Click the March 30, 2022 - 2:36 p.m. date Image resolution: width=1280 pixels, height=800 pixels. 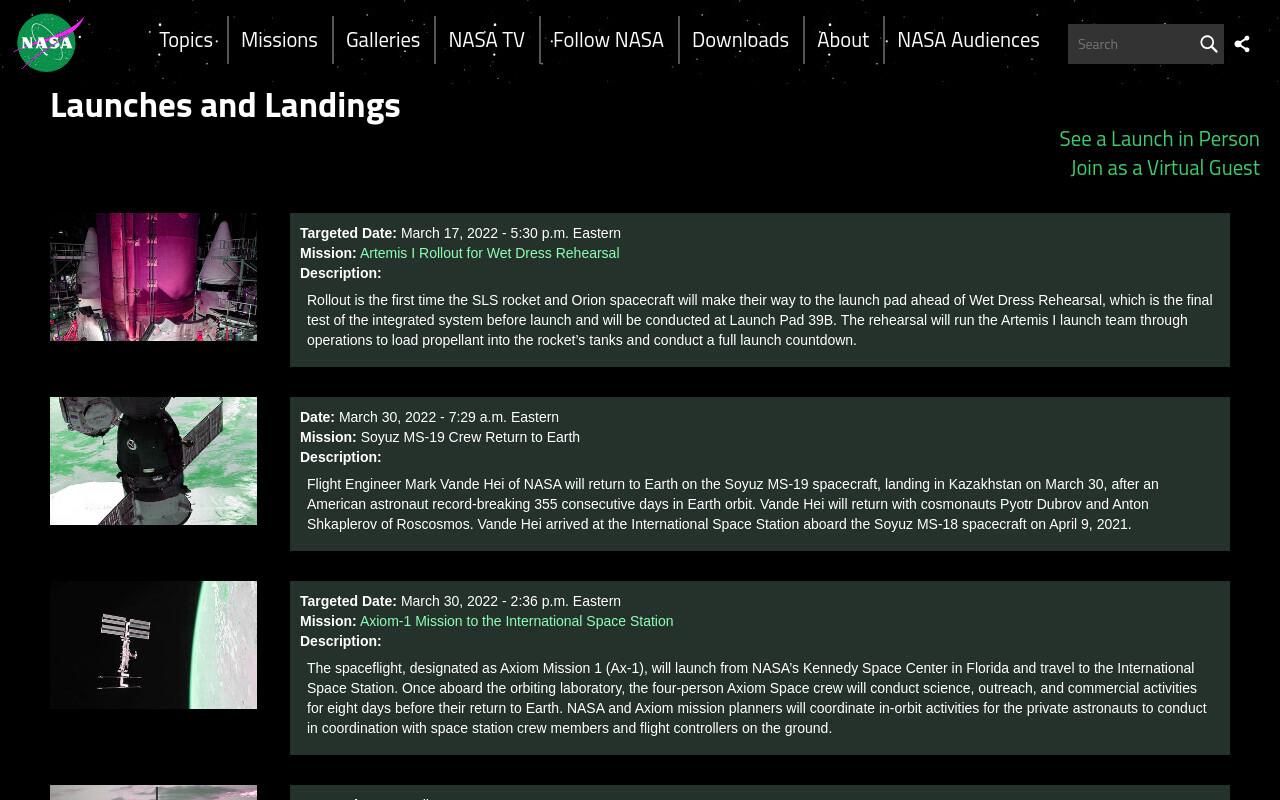(x=510, y=601)
